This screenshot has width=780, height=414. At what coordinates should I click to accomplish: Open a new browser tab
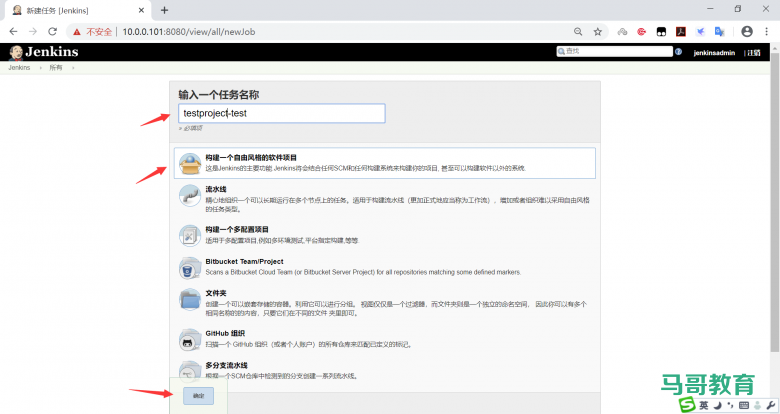click(x=164, y=10)
